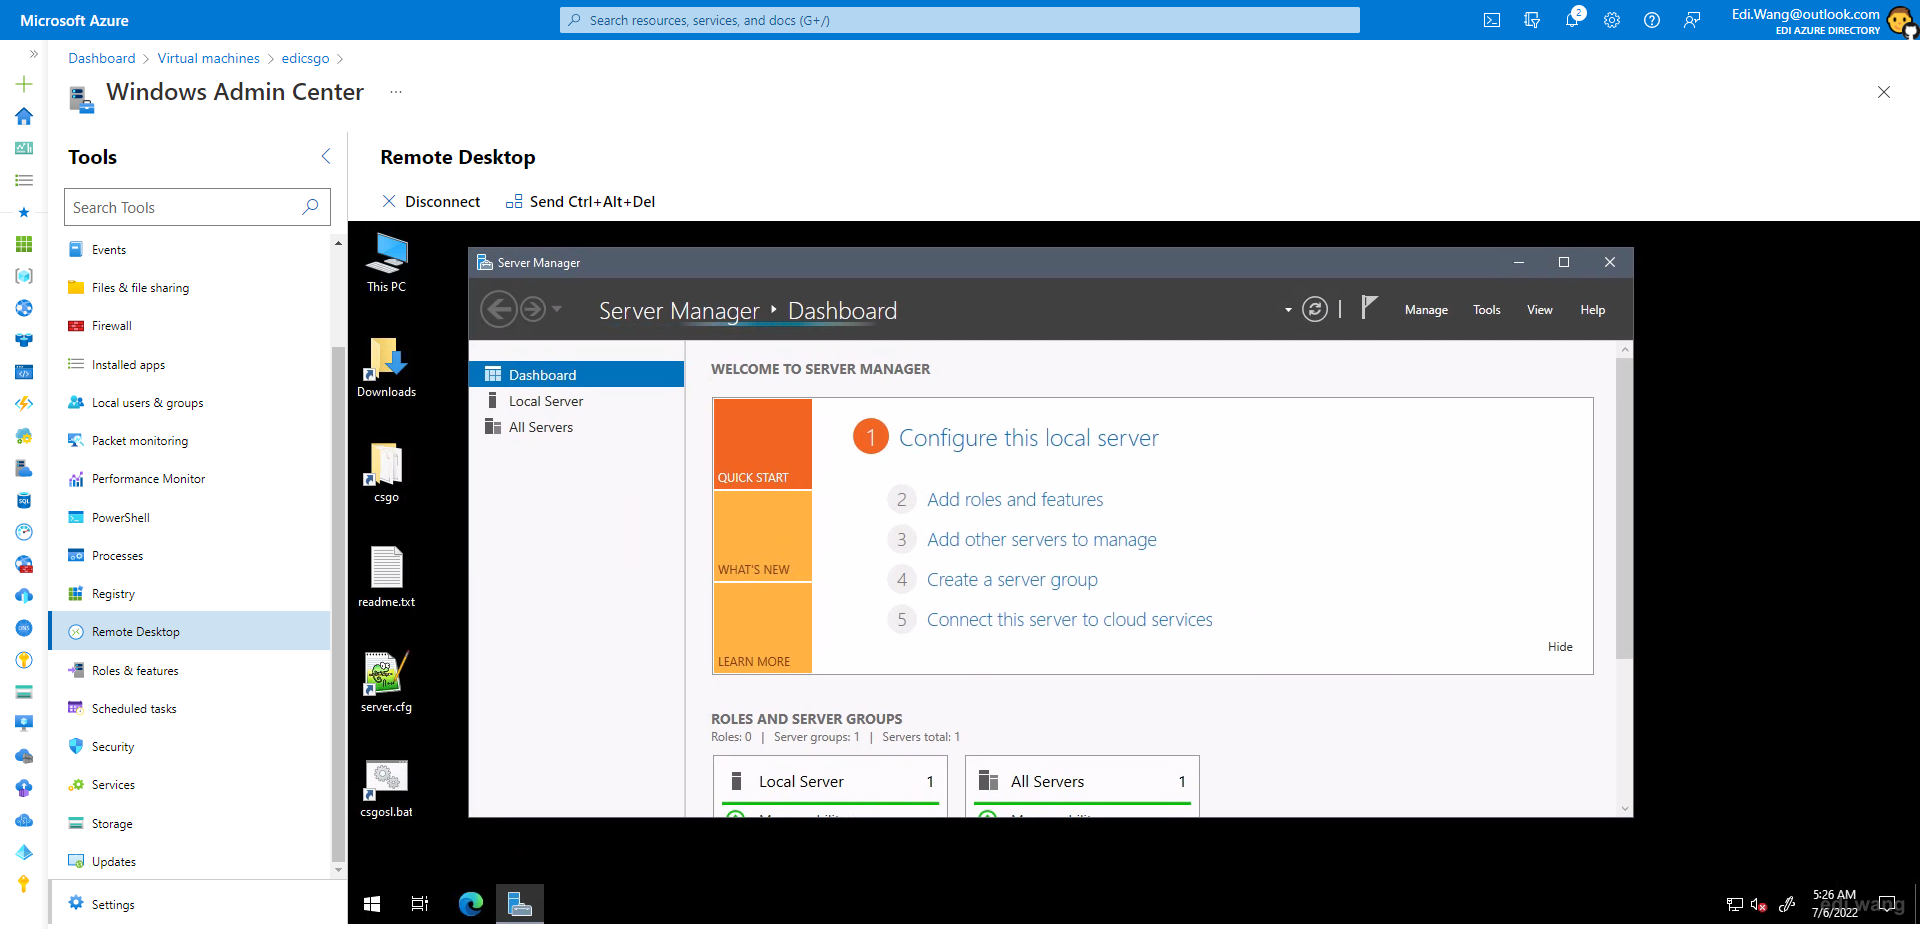Open Azure help question mark icon
The height and width of the screenshot is (929, 1920).
1652,20
